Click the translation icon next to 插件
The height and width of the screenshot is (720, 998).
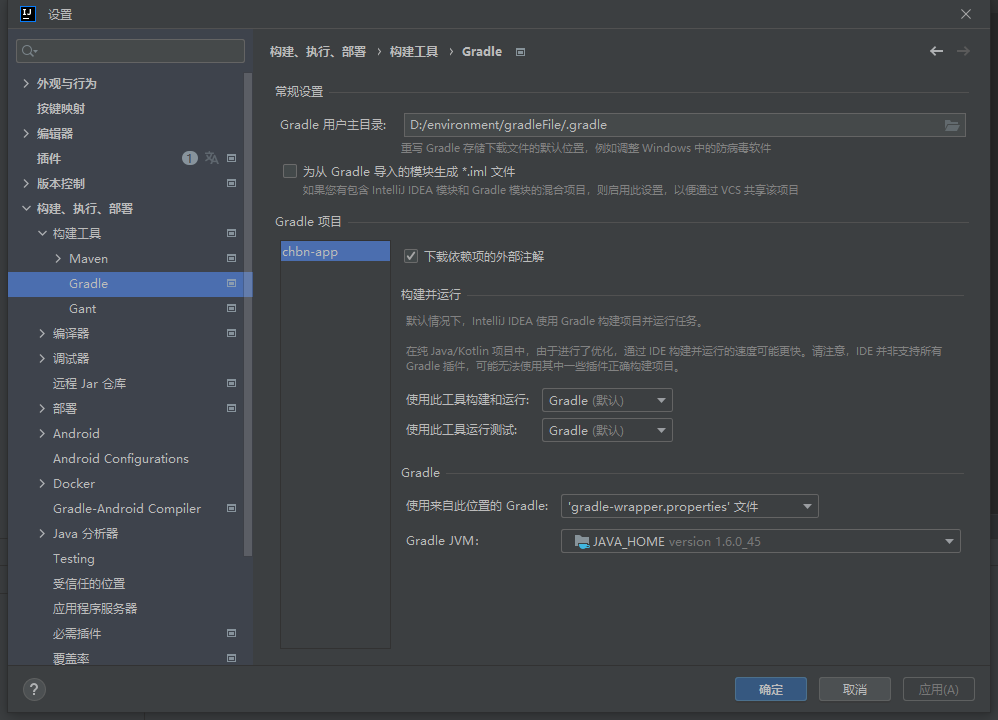pyautogui.click(x=211, y=157)
